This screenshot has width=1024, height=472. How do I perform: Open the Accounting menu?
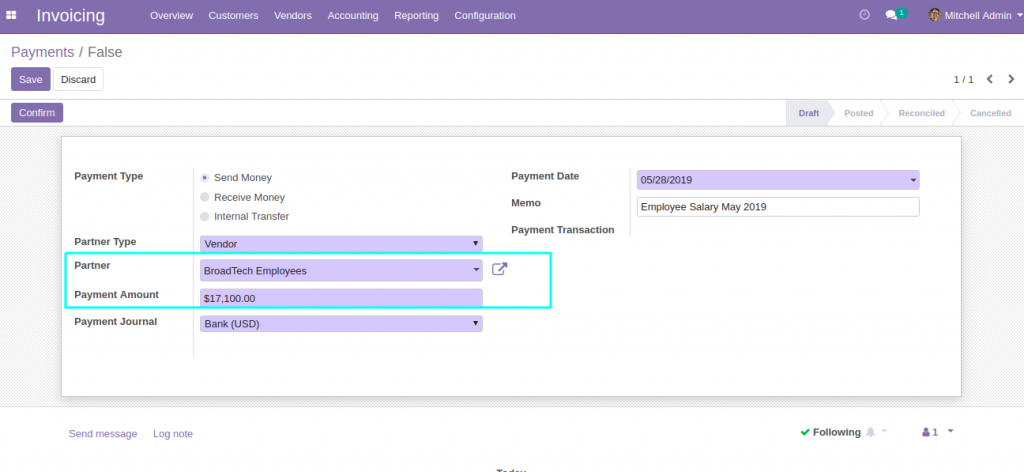353,15
